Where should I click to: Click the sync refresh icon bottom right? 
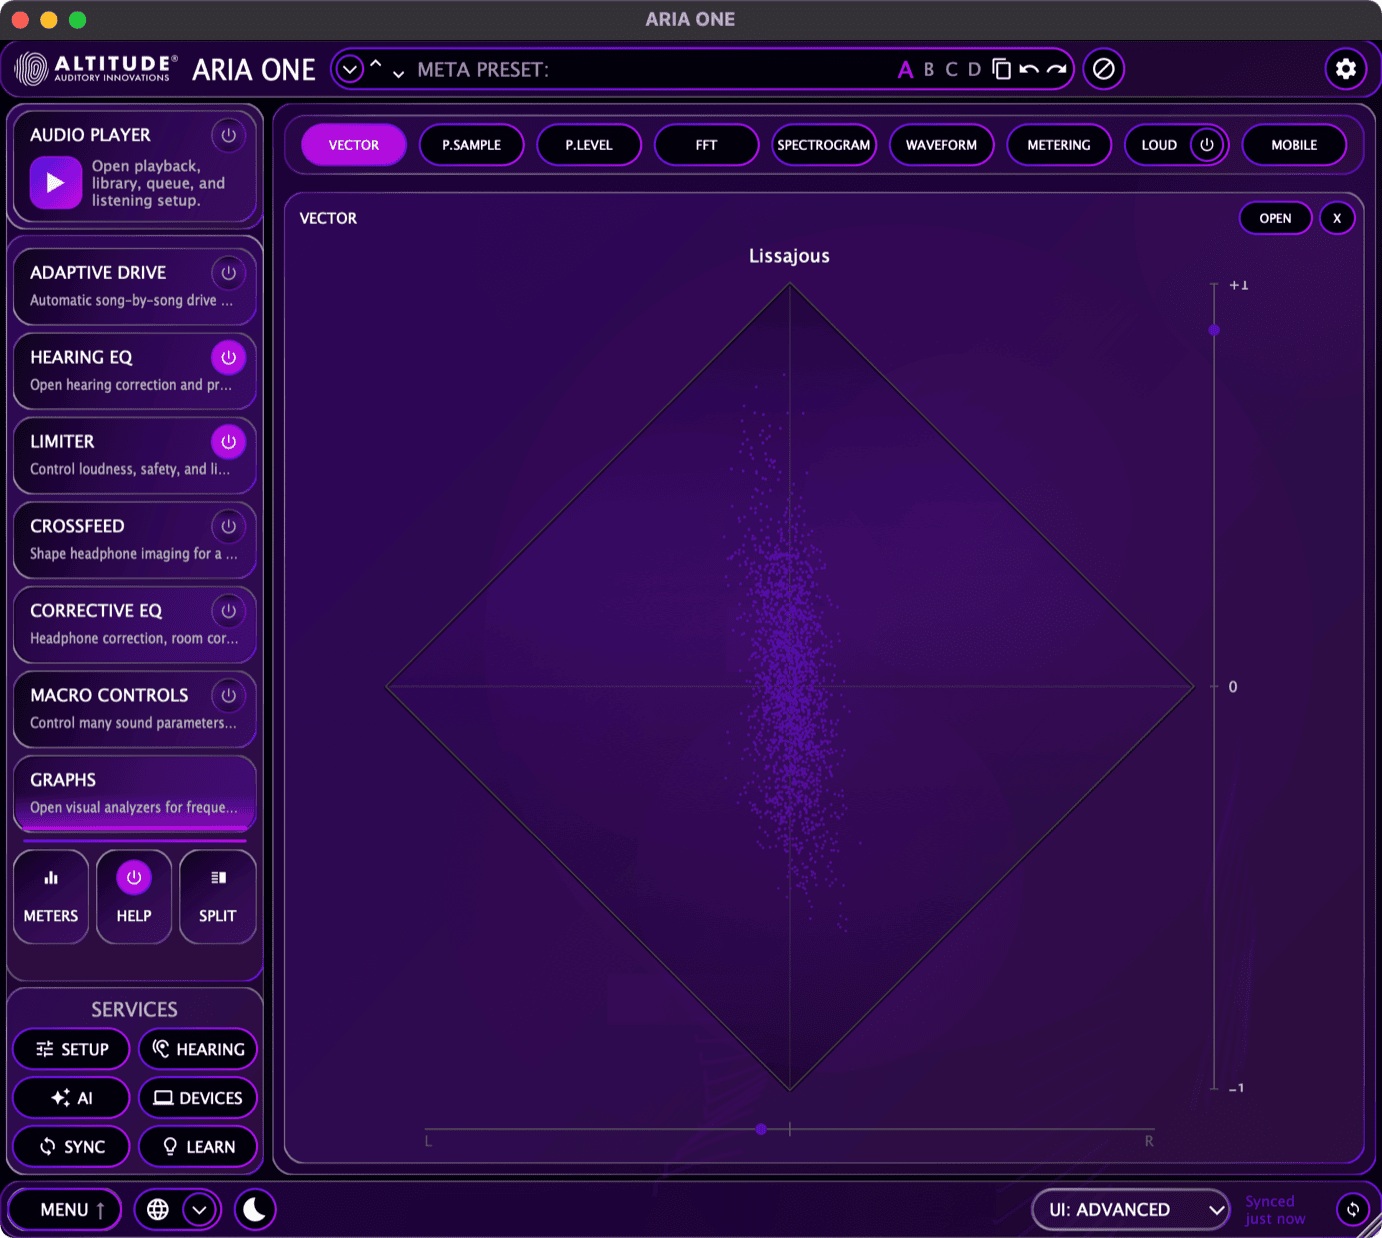click(1352, 1209)
